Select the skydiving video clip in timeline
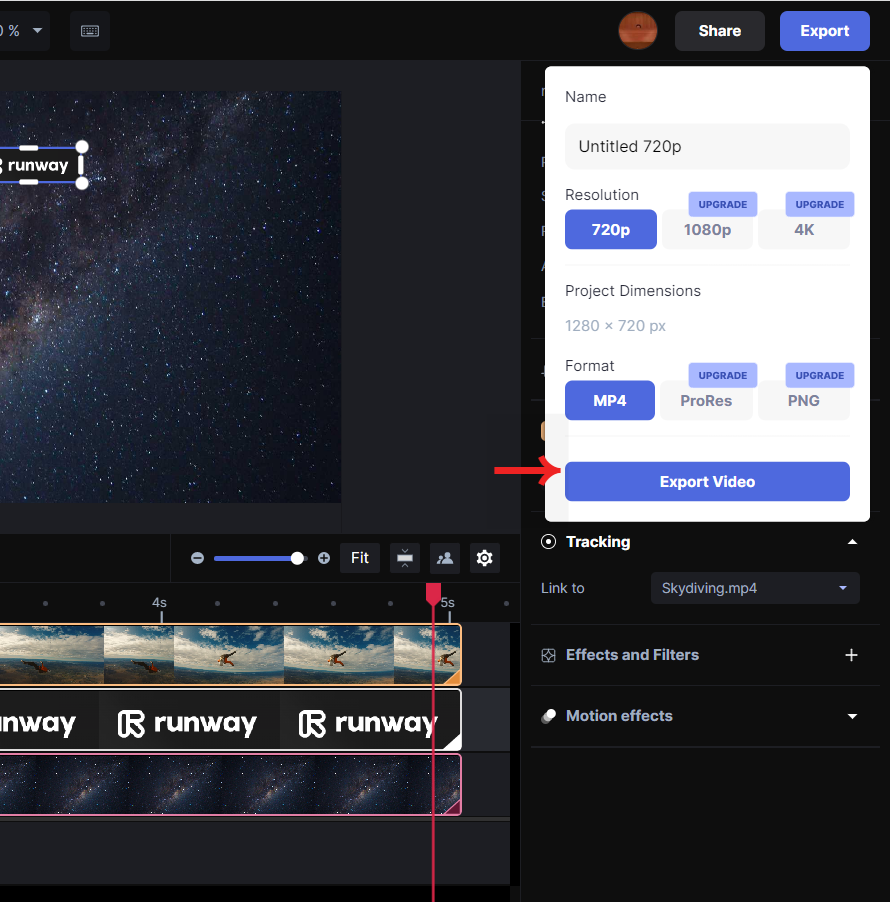 [x=230, y=655]
